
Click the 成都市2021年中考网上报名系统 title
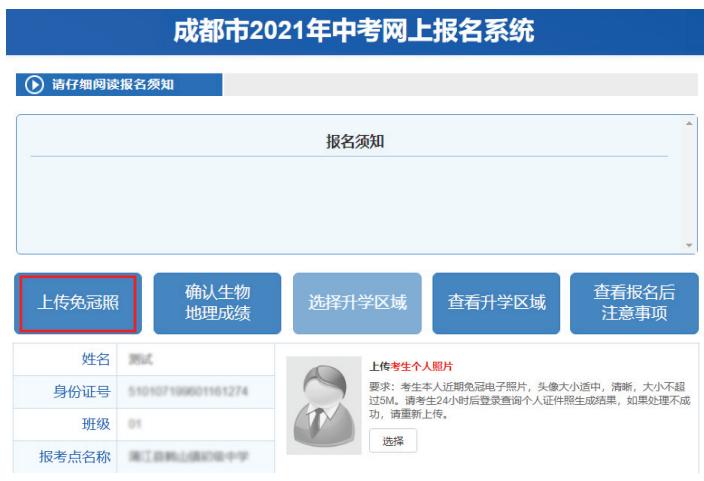(x=354, y=31)
